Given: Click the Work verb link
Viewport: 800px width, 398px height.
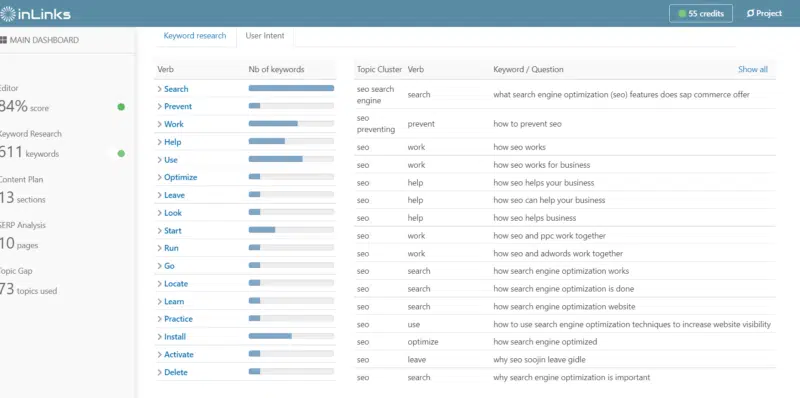Looking at the screenshot, I should coord(174,125).
